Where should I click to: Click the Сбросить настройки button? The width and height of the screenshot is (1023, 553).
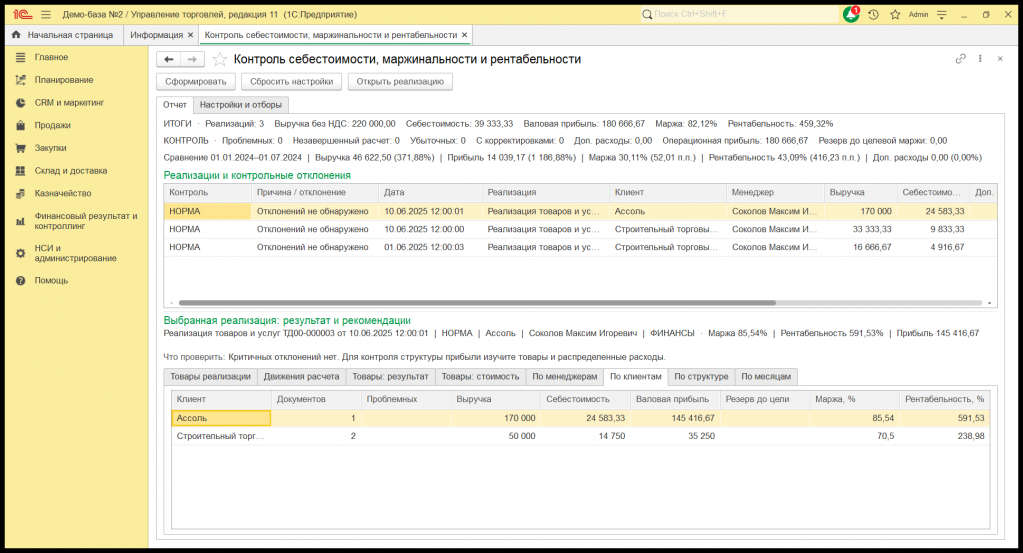click(x=292, y=82)
